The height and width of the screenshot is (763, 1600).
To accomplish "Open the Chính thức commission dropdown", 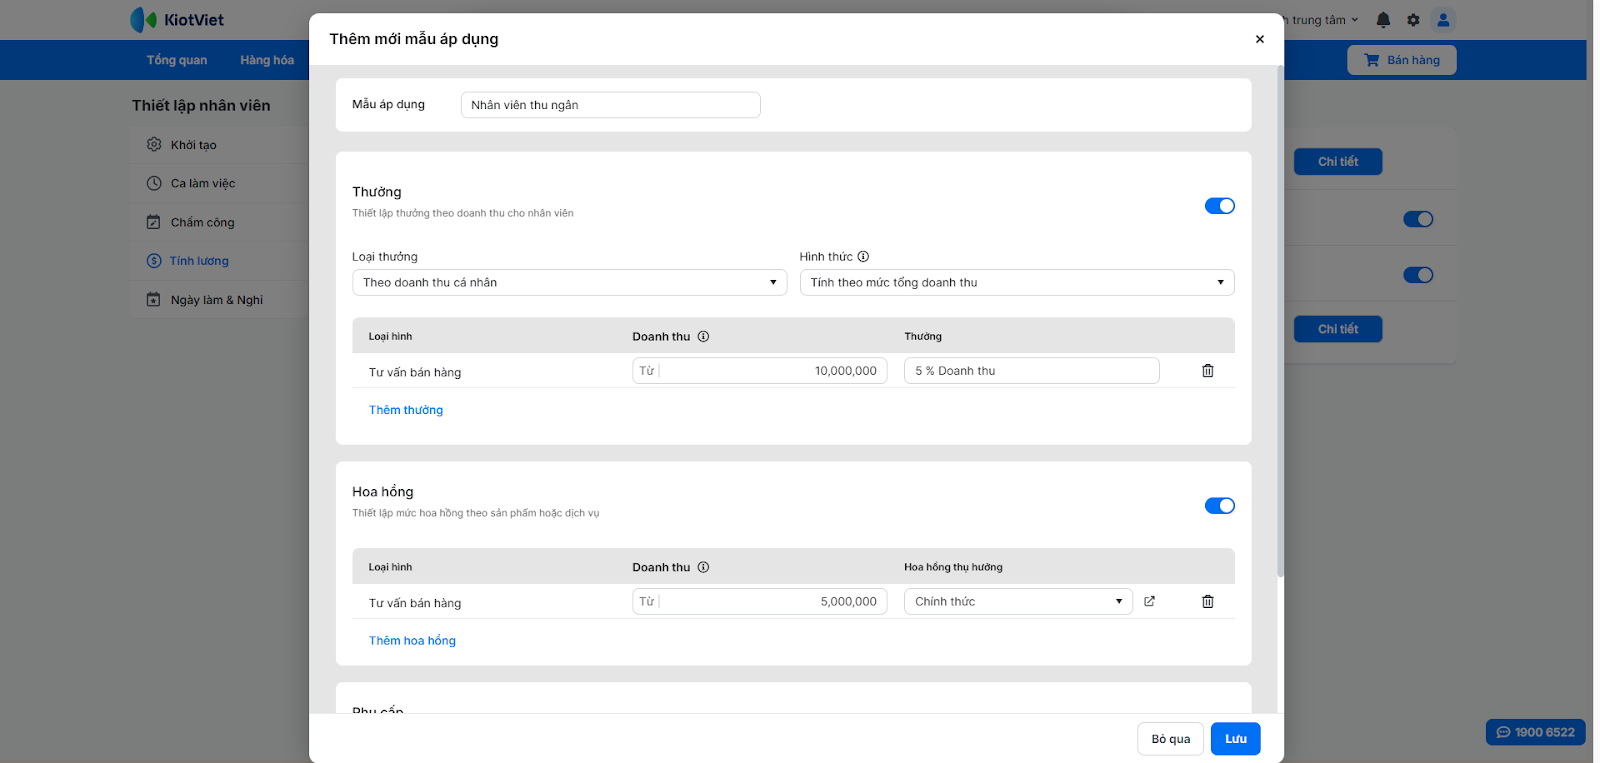I will [1017, 602].
